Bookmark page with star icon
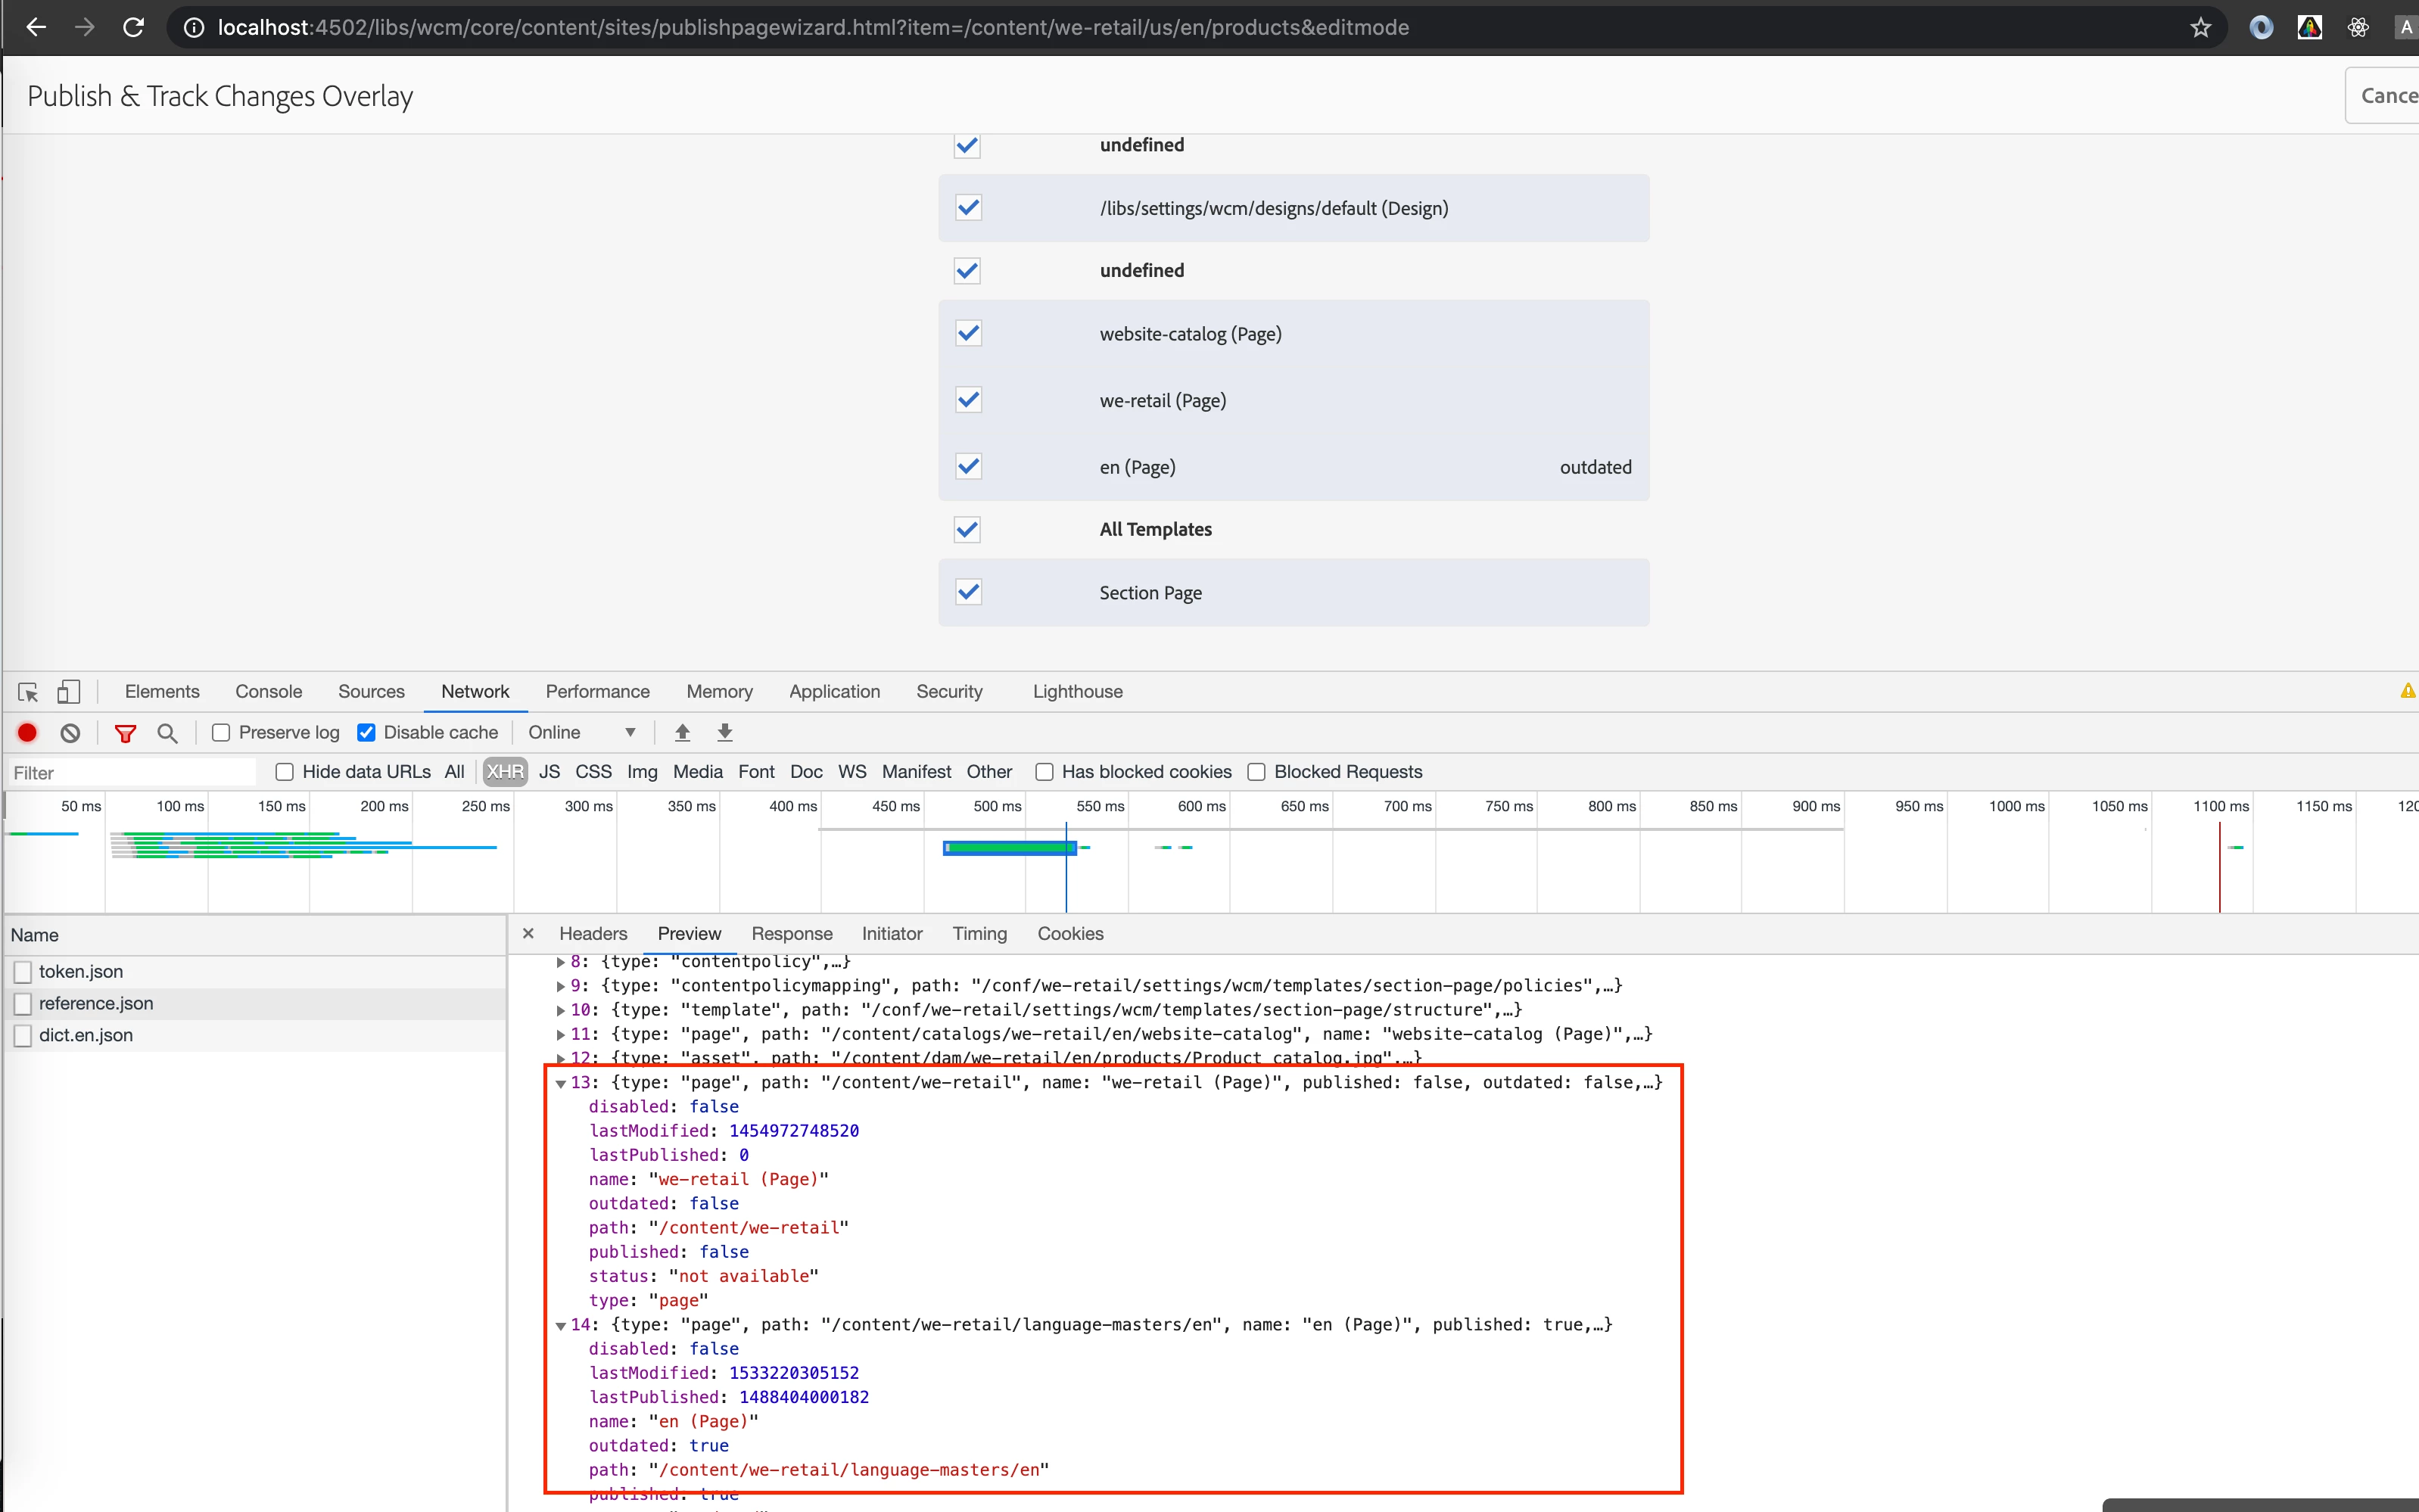 [x=2200, y=28]
